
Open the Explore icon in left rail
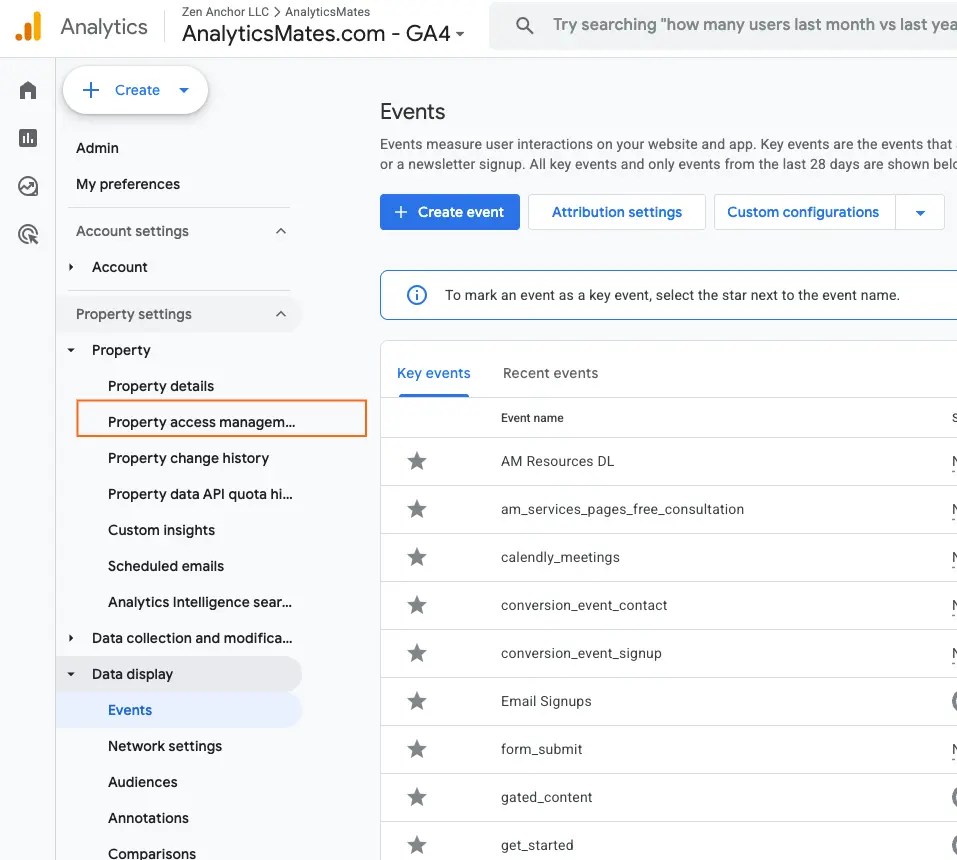point(28,186)
